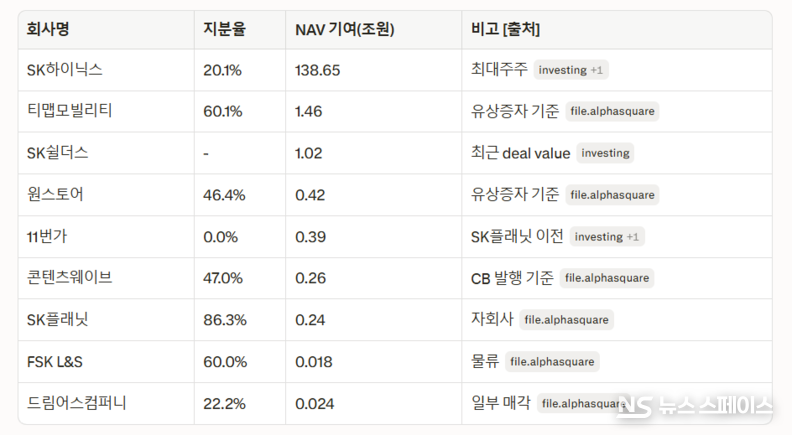This screenshot has width=792, height=435.
Task: Click investing source chip in SK쉴더스 row
Action: (605, 153)
